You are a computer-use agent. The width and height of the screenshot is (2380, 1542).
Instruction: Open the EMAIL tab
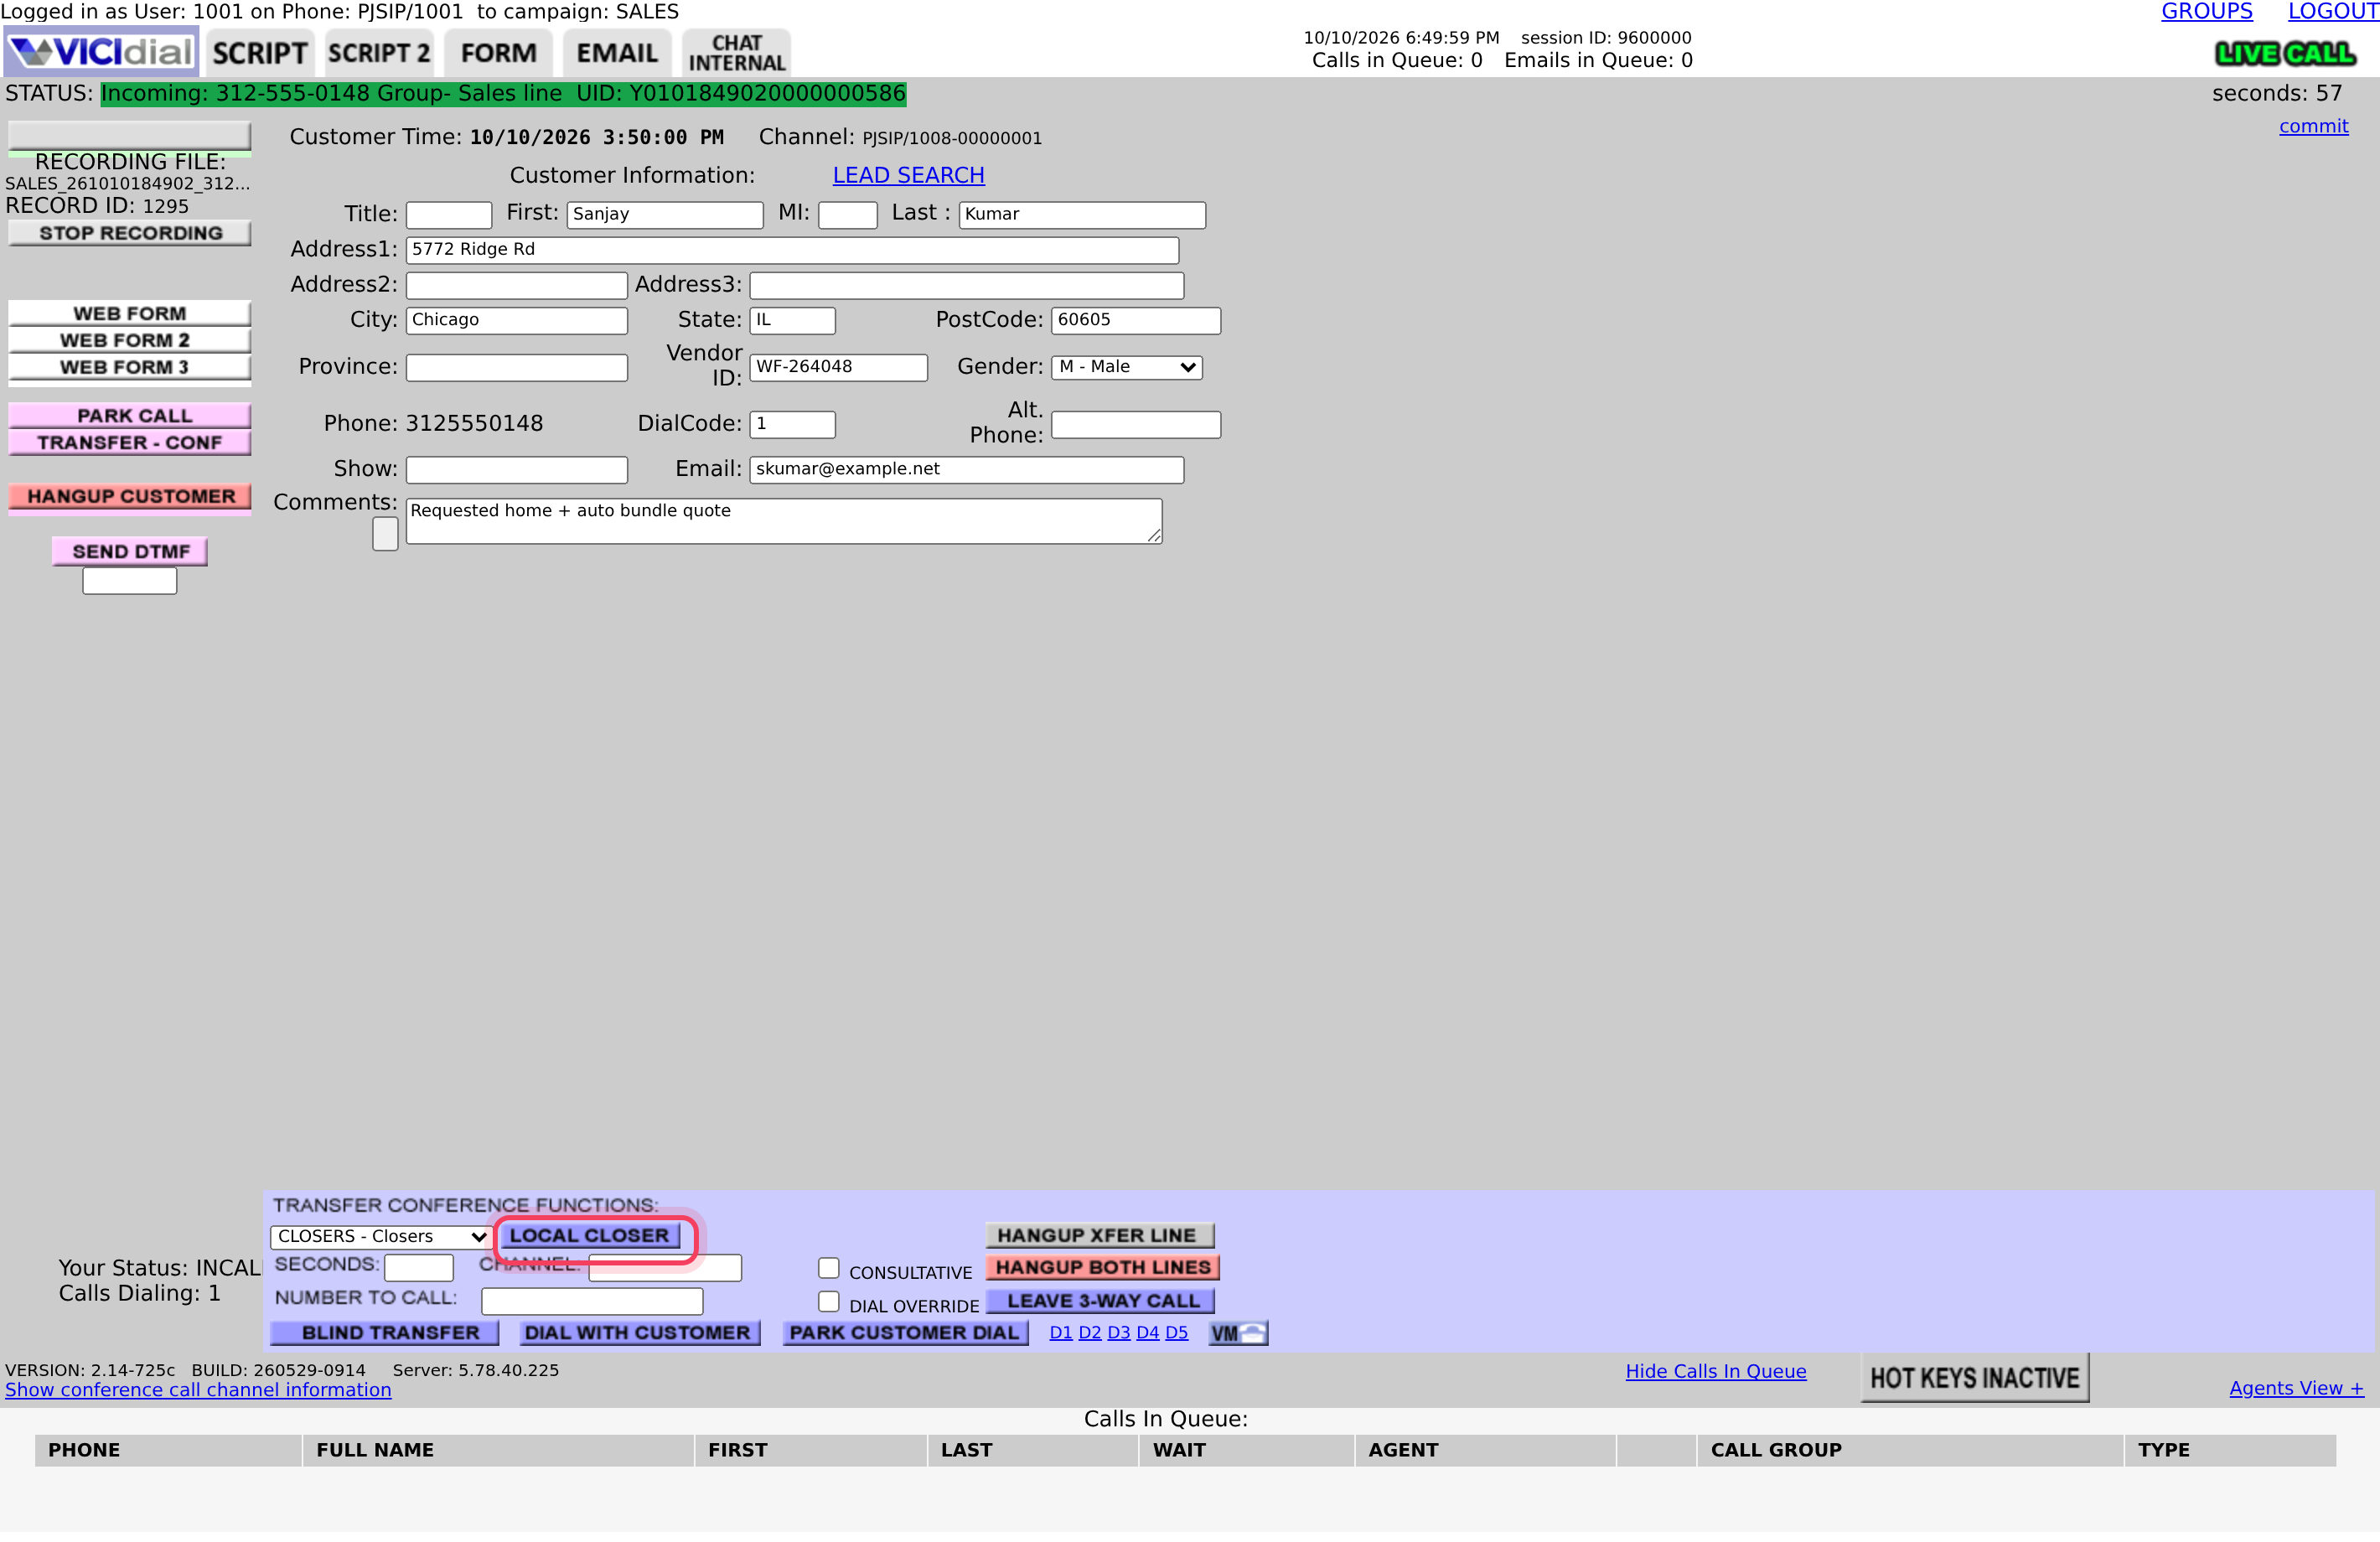[617, 53]
